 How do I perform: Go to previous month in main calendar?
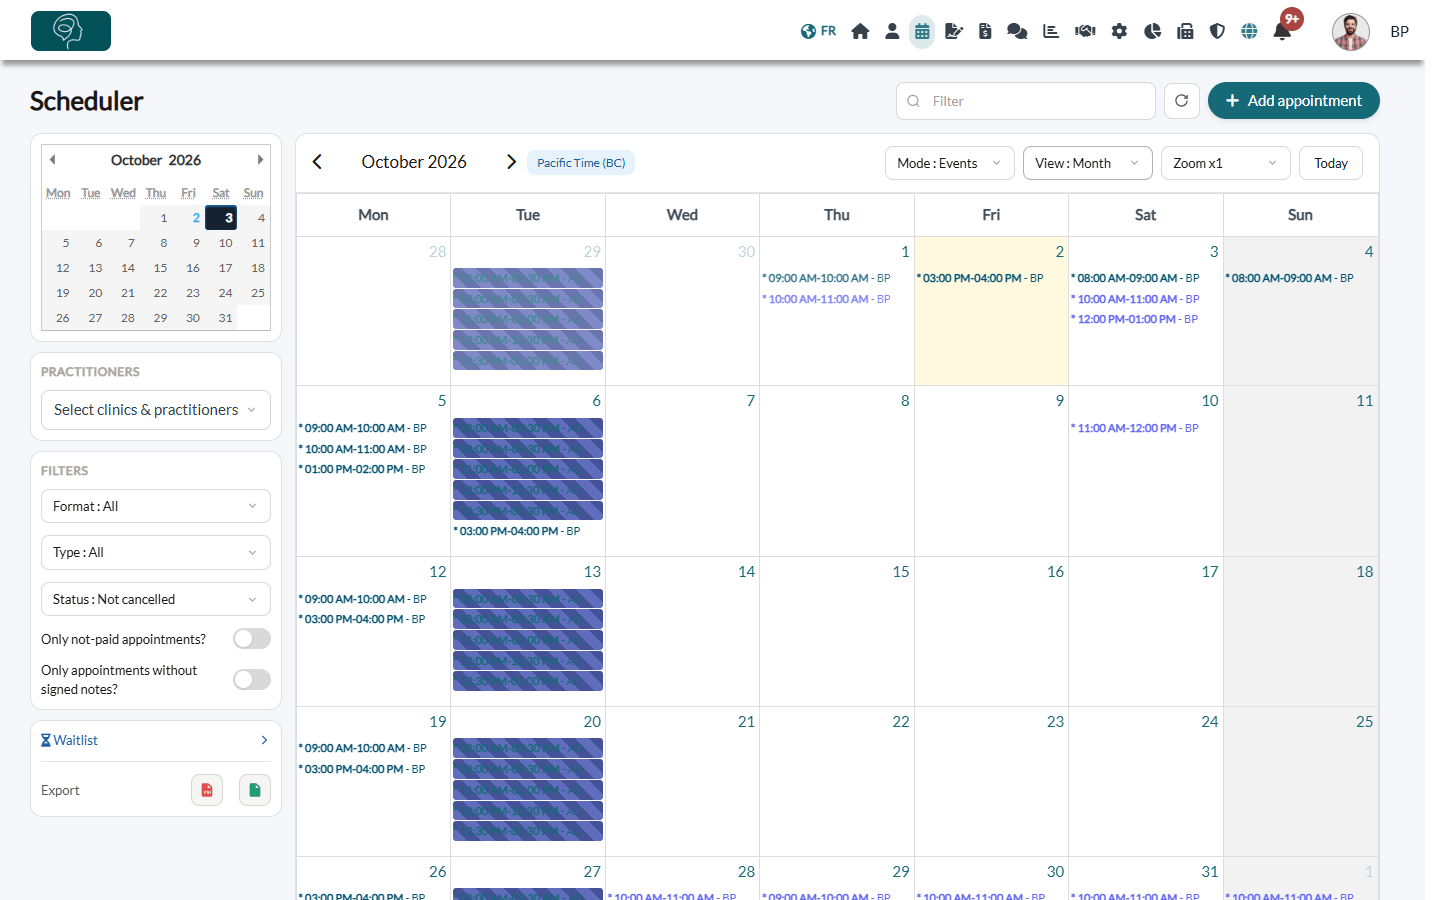(x=317, y=162)
